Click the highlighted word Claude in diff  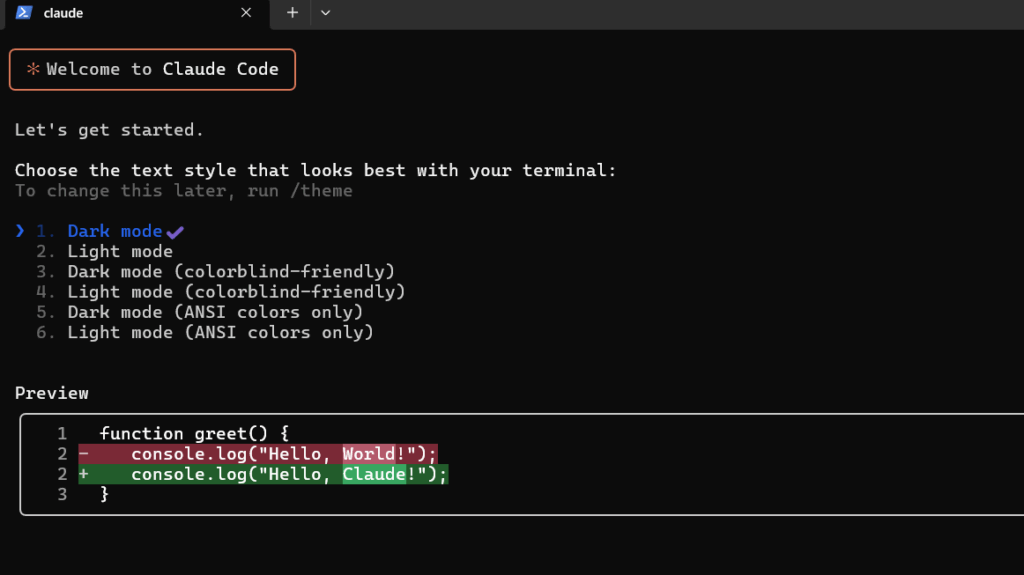point(374,474)
